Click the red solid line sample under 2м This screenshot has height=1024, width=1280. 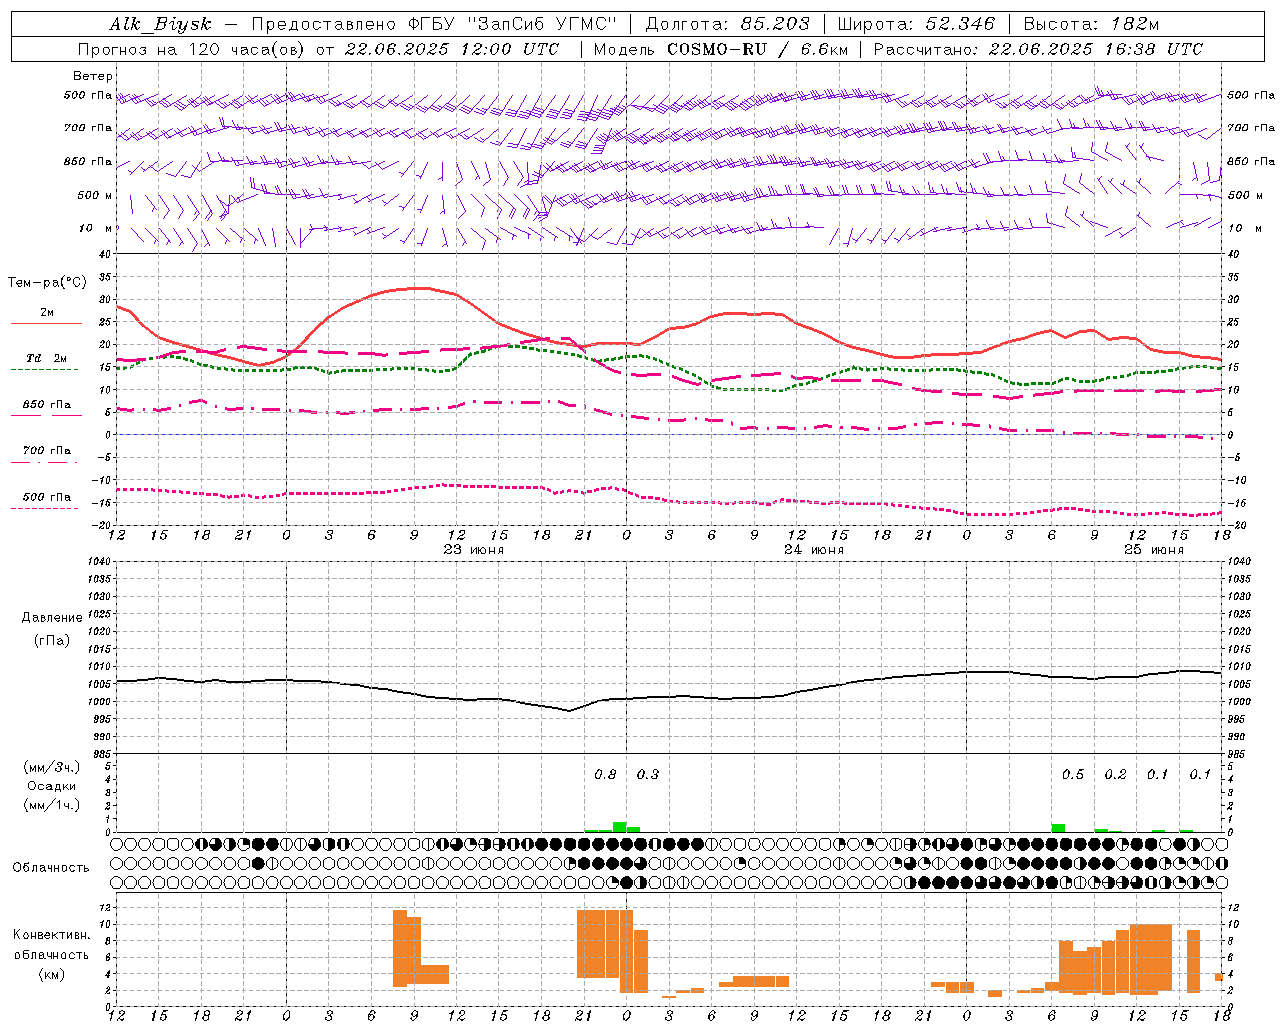coord(46,324)
